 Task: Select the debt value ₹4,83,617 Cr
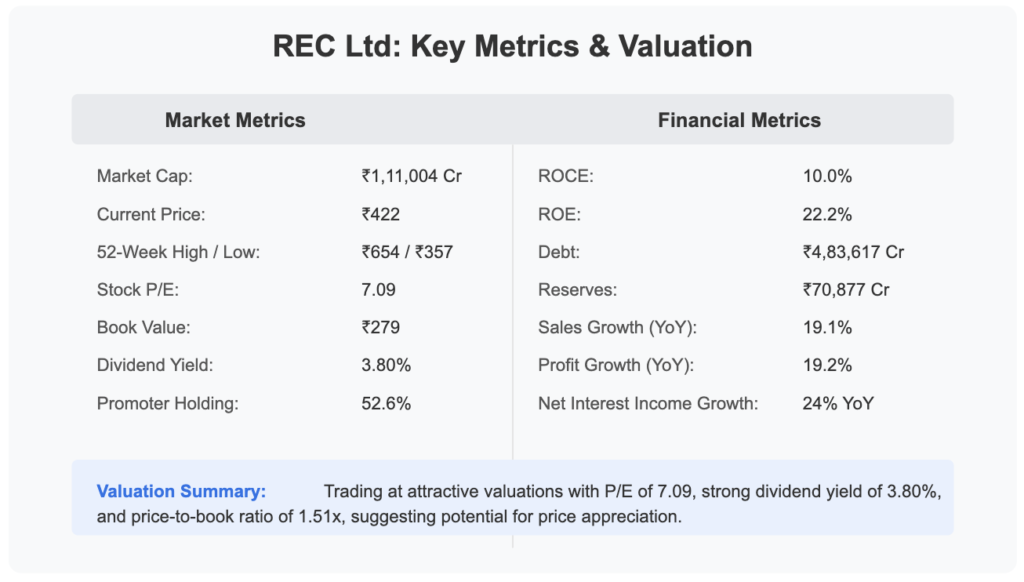(x=854, y=252)
